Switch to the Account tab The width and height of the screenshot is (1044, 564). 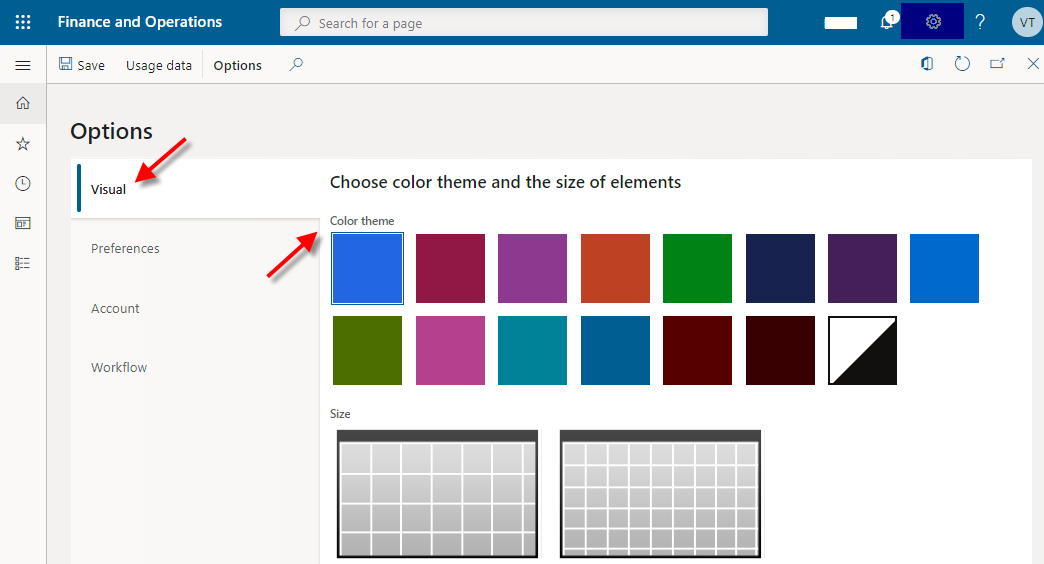point(115,308)
